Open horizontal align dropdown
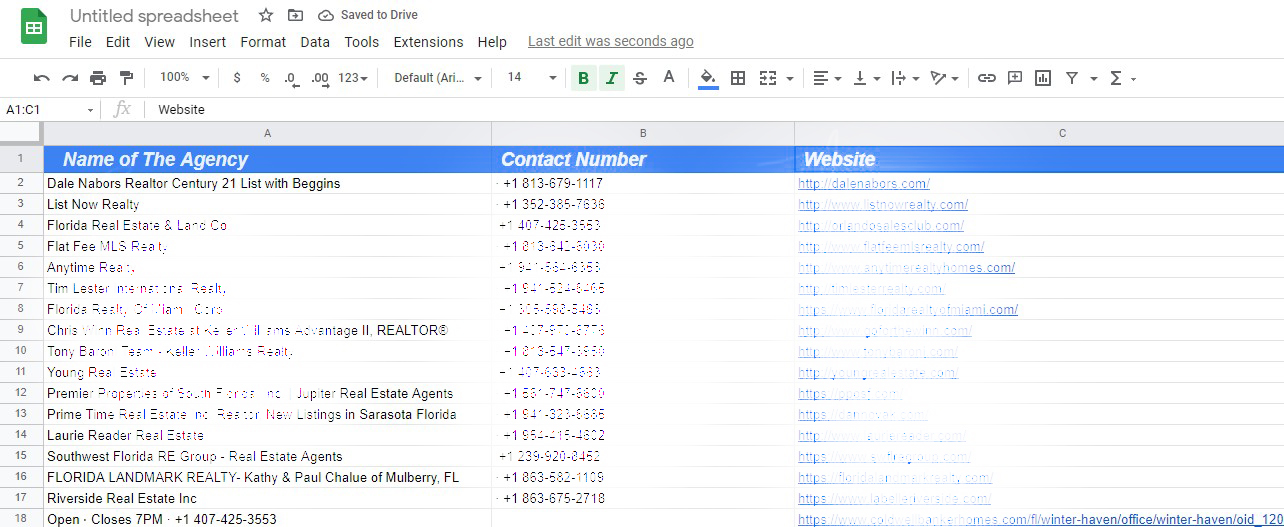The height and width of the screenshot is (527, 1284). tap(826, 78)
